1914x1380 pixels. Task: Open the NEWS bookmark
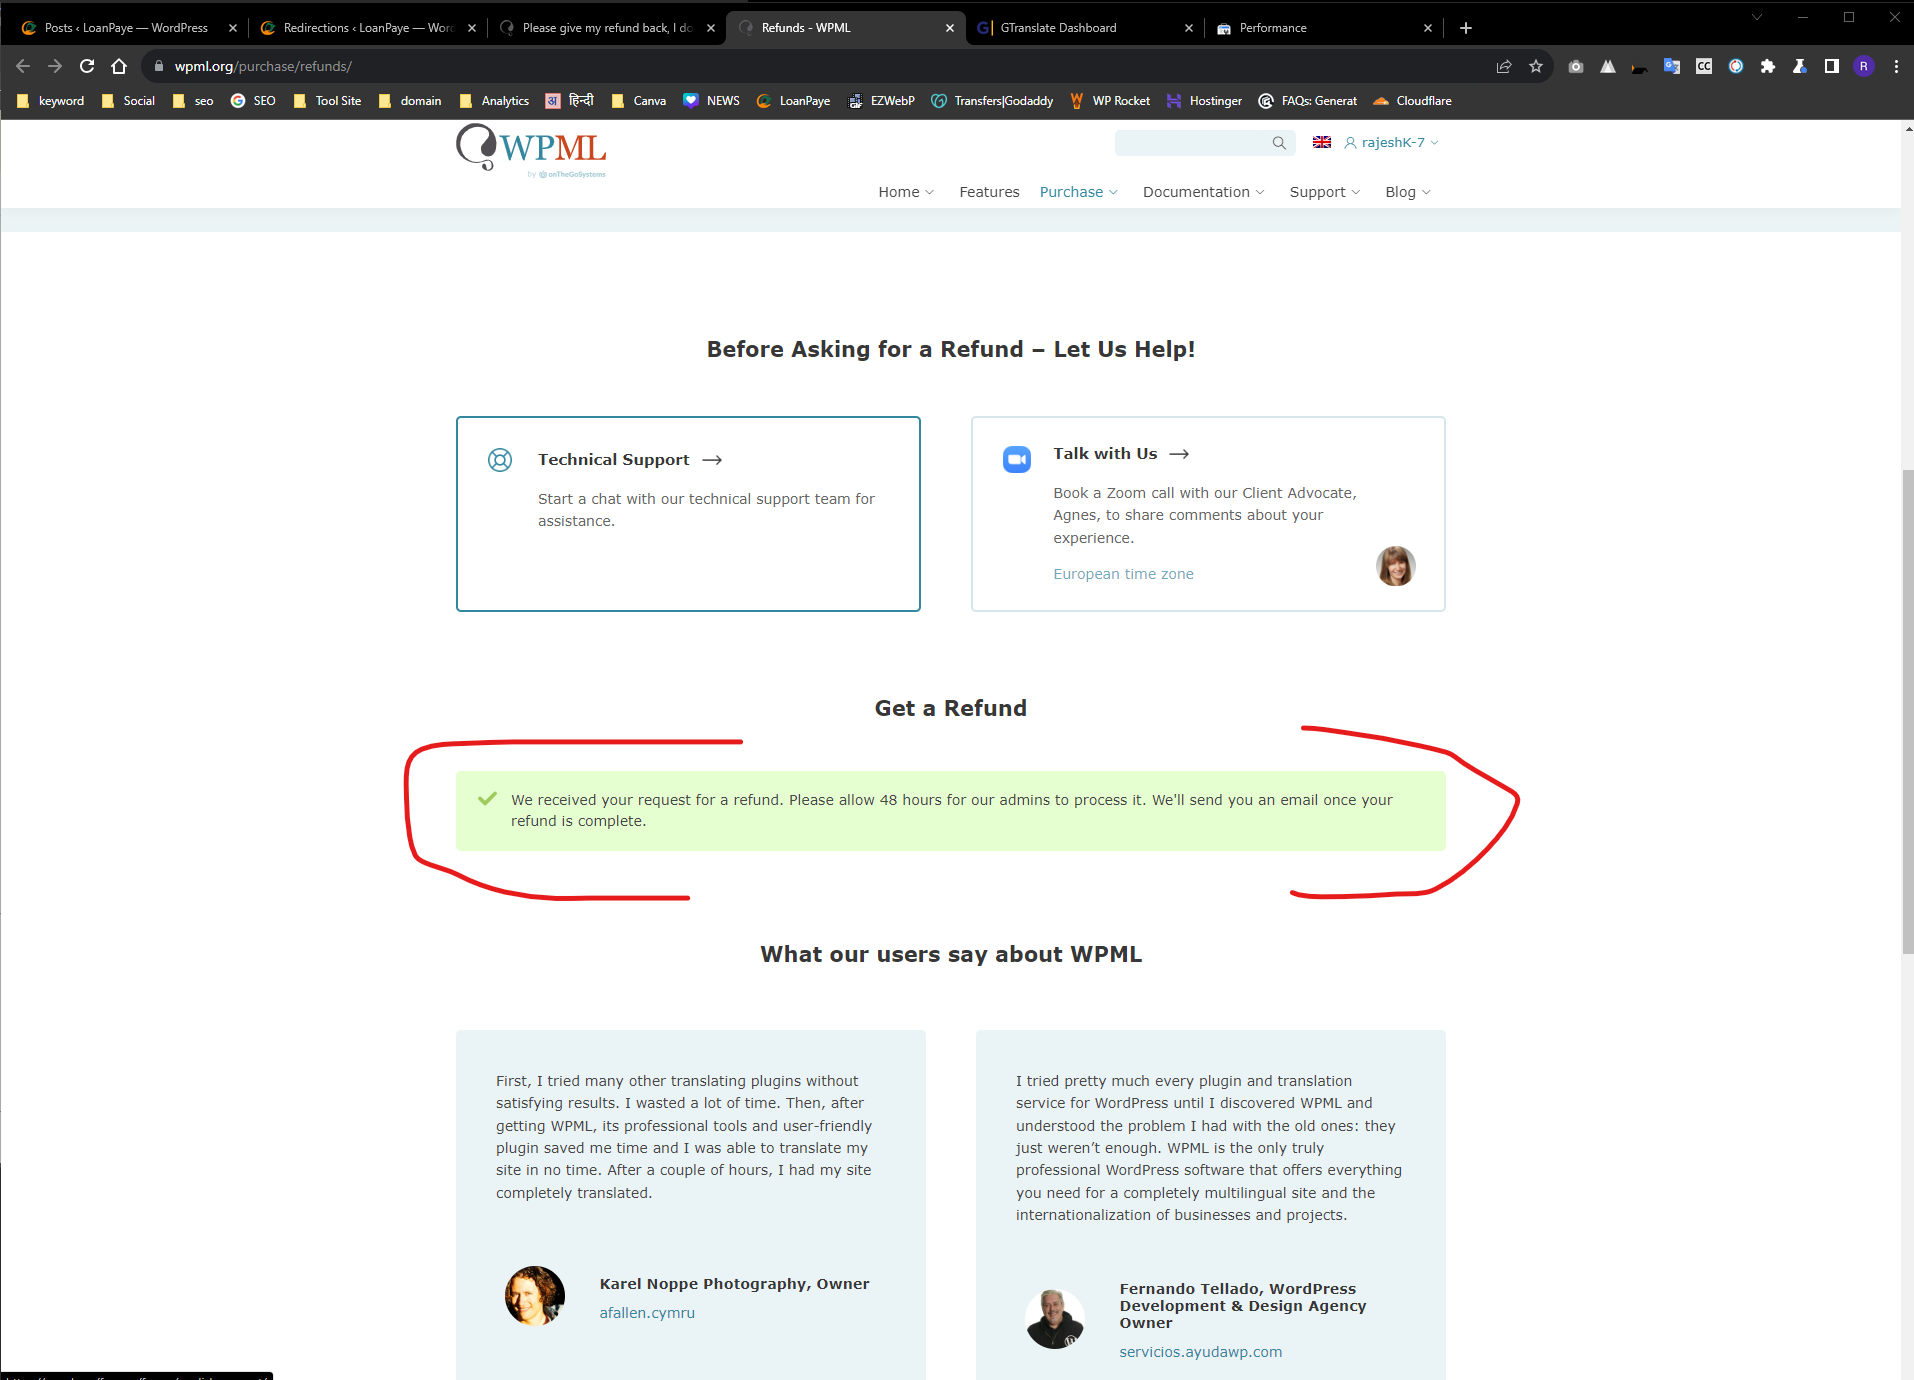click(x=712, y=101)
